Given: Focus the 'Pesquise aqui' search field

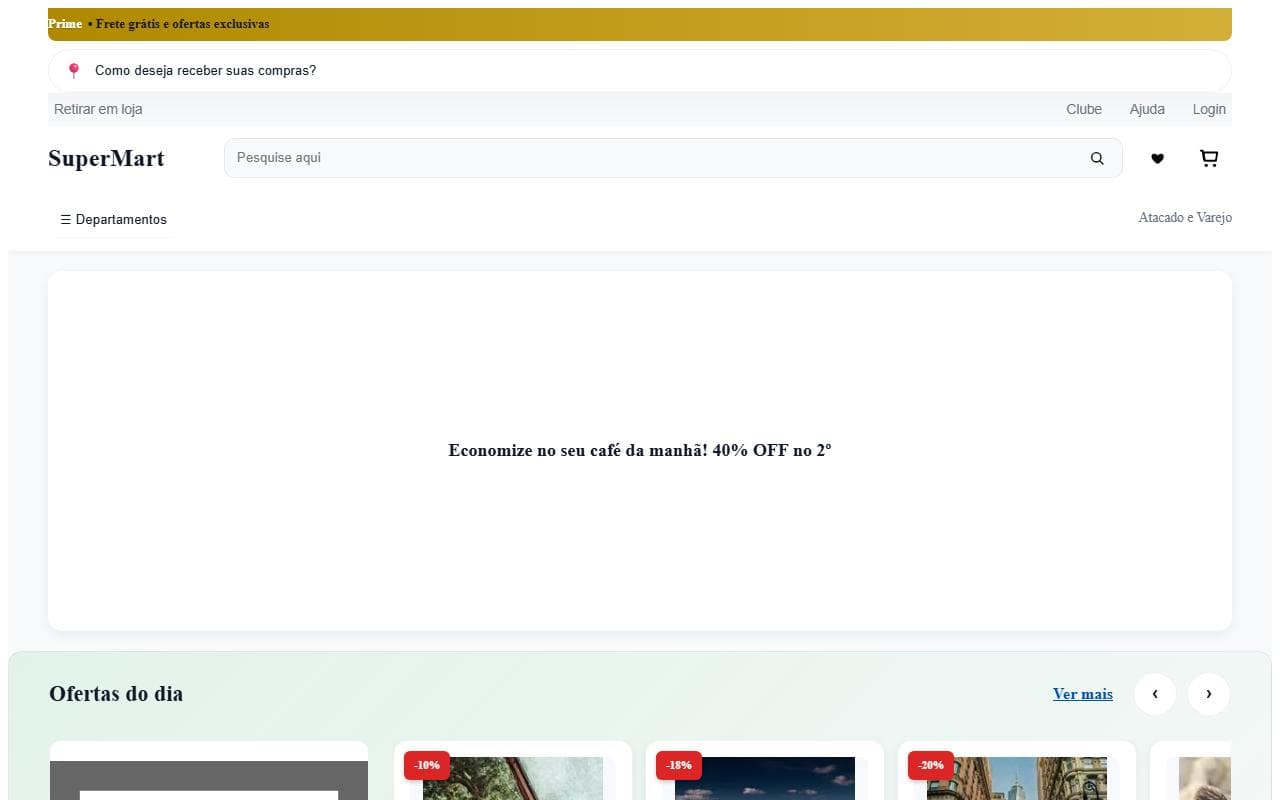Looking at the screenshot, I should point(650,158).
